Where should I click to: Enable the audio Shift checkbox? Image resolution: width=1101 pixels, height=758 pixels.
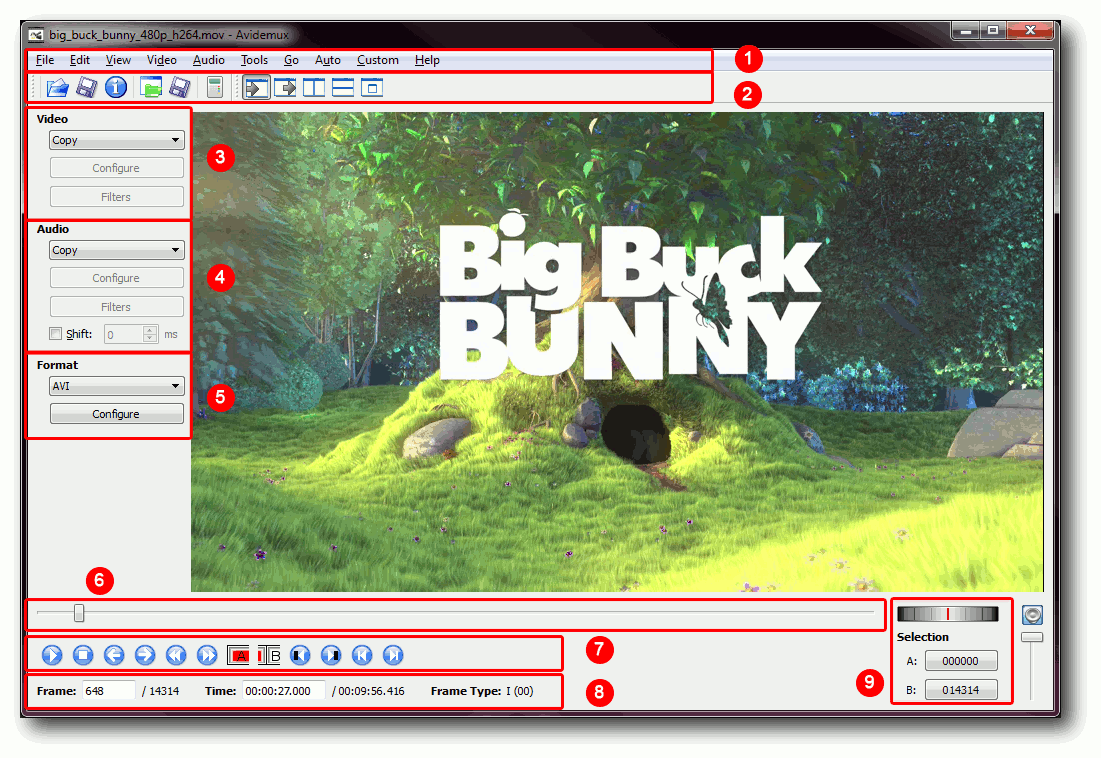pos(56,335)
